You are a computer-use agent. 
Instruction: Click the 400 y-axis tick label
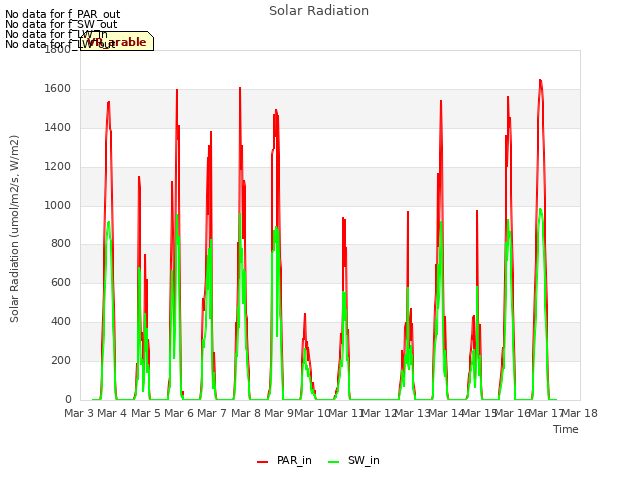[61, 322]
